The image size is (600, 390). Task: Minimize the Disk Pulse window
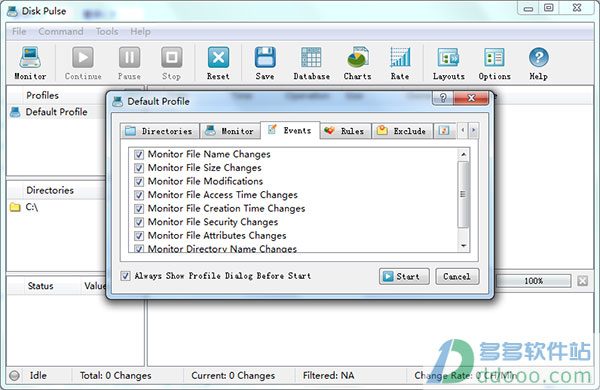pyautogui.click(x=528, y=8)
